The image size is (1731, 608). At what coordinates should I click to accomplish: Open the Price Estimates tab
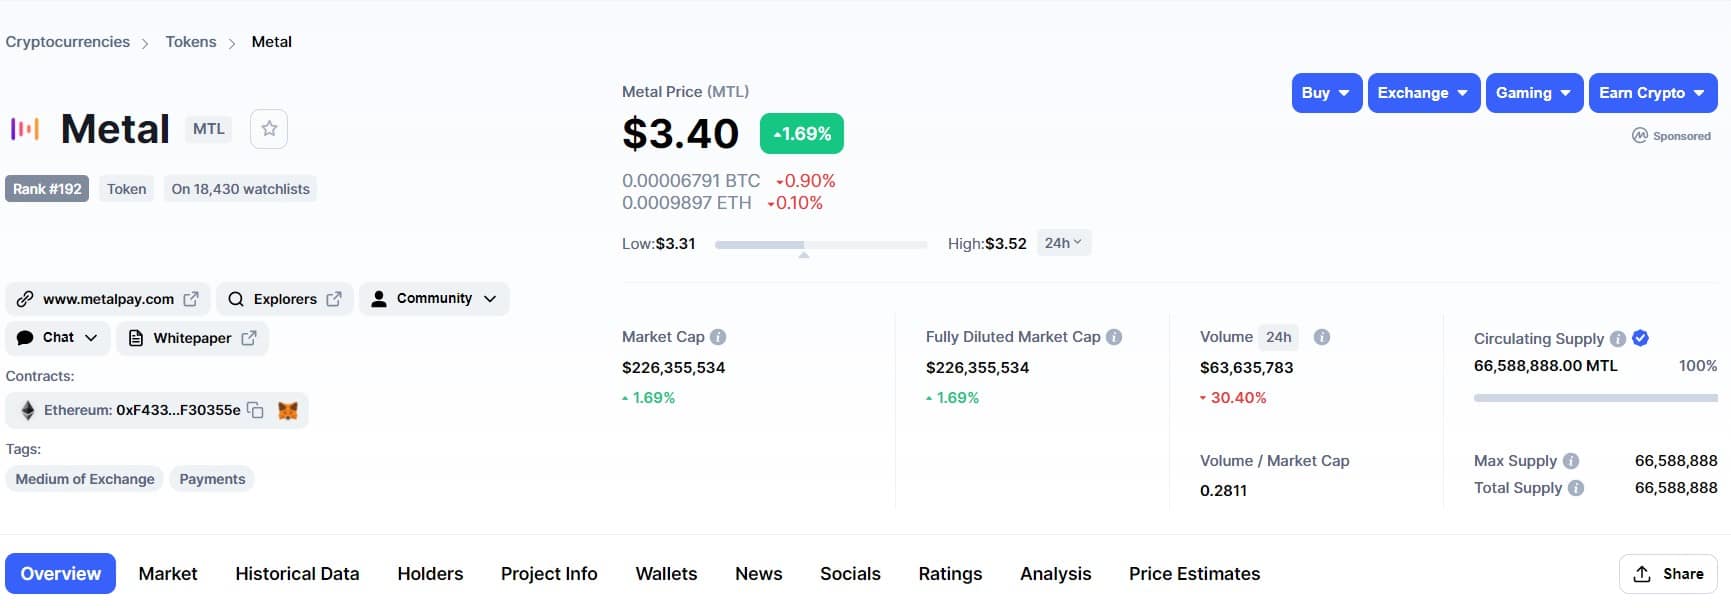tap(1194, 574)
